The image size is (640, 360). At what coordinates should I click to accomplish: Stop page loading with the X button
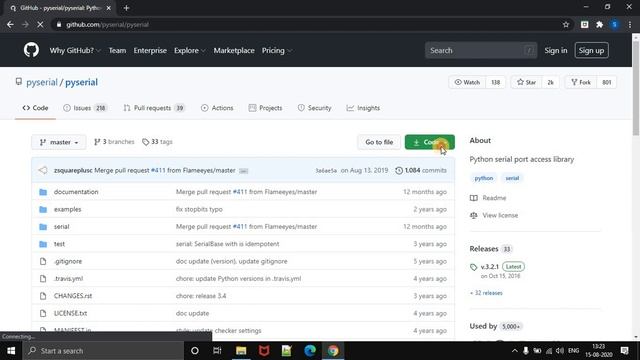click(x=40, y=24)
